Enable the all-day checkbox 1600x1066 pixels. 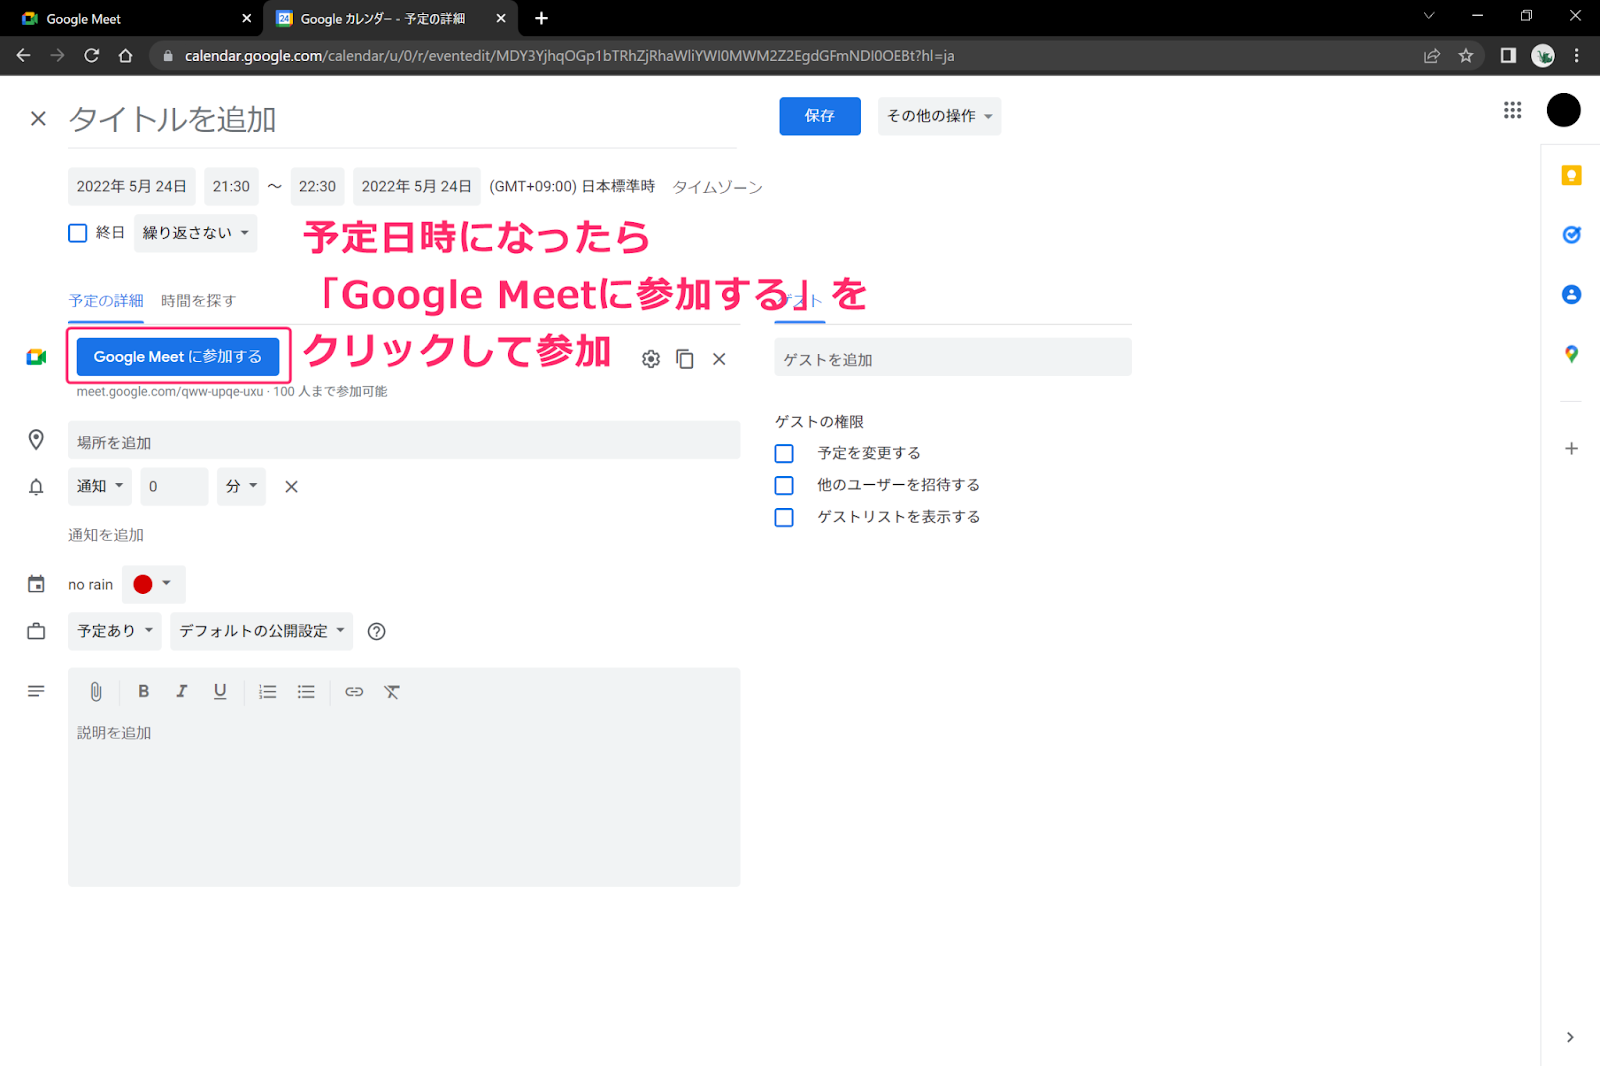point(78,233)
